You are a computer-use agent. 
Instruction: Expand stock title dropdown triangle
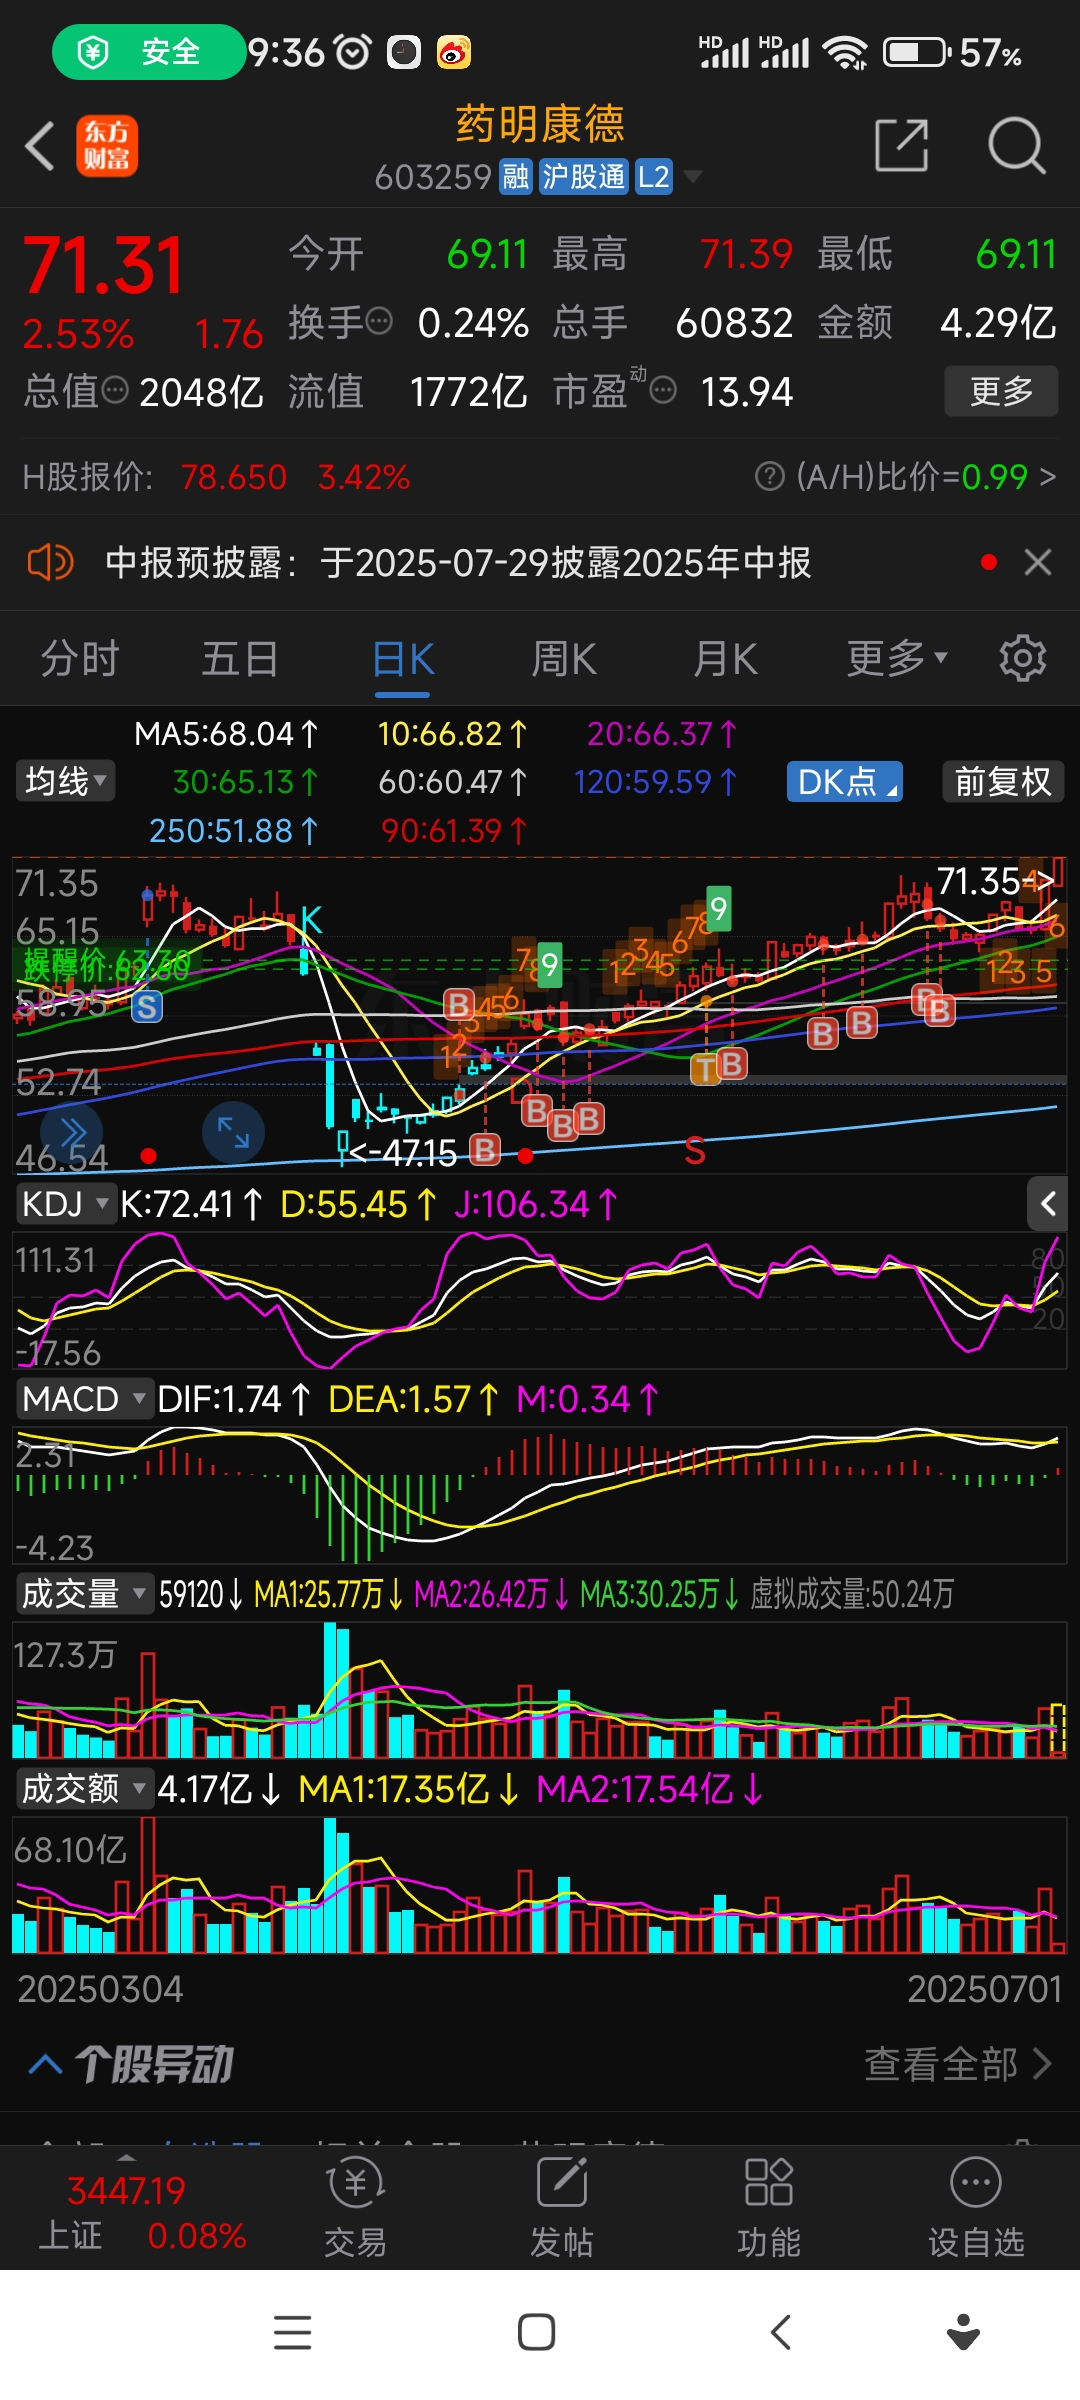pos(692,177)
